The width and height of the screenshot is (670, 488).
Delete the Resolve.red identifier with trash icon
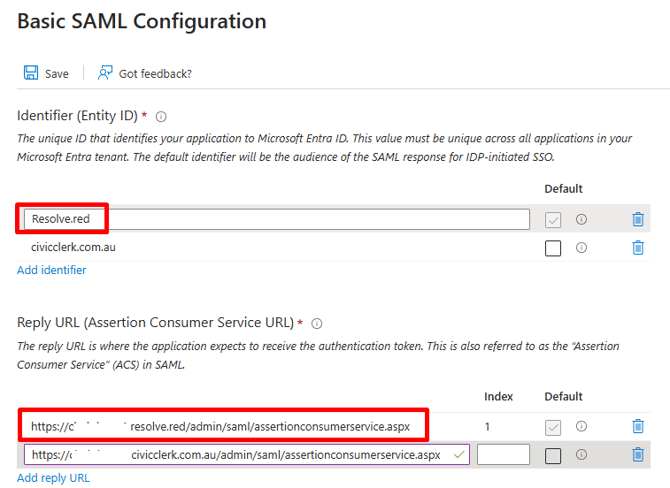click(x=638, y=220)
